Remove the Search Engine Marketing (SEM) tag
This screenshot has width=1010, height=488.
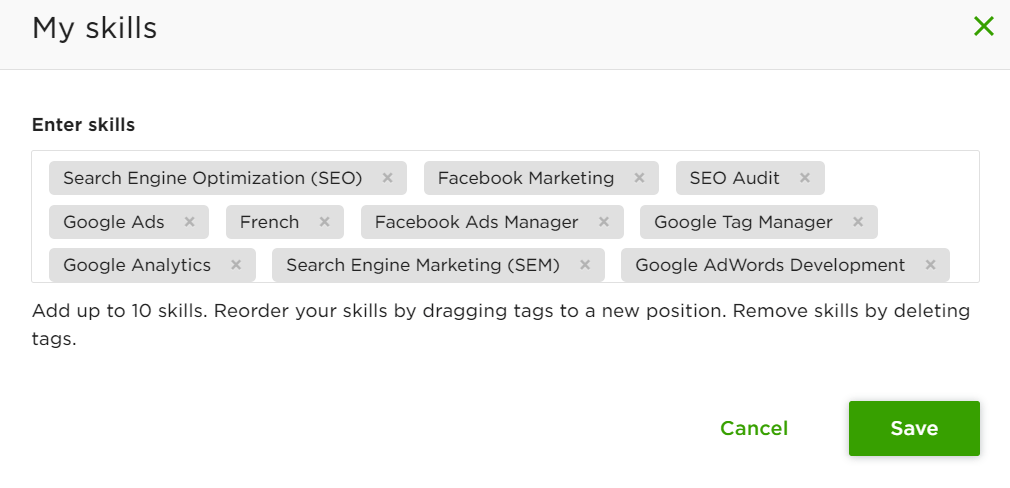click(585, 265)
